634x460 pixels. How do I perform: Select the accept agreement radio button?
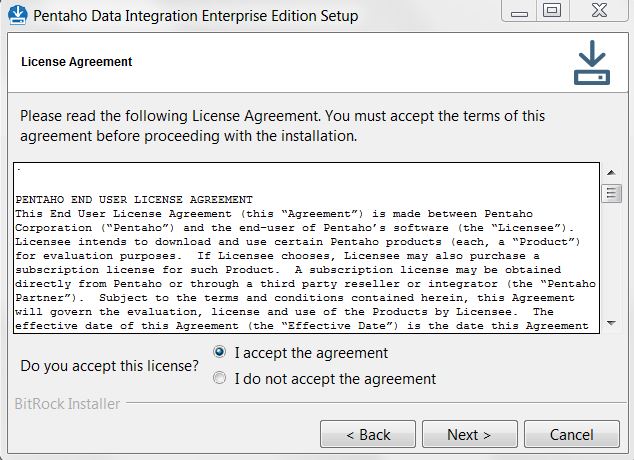point(220,353)
